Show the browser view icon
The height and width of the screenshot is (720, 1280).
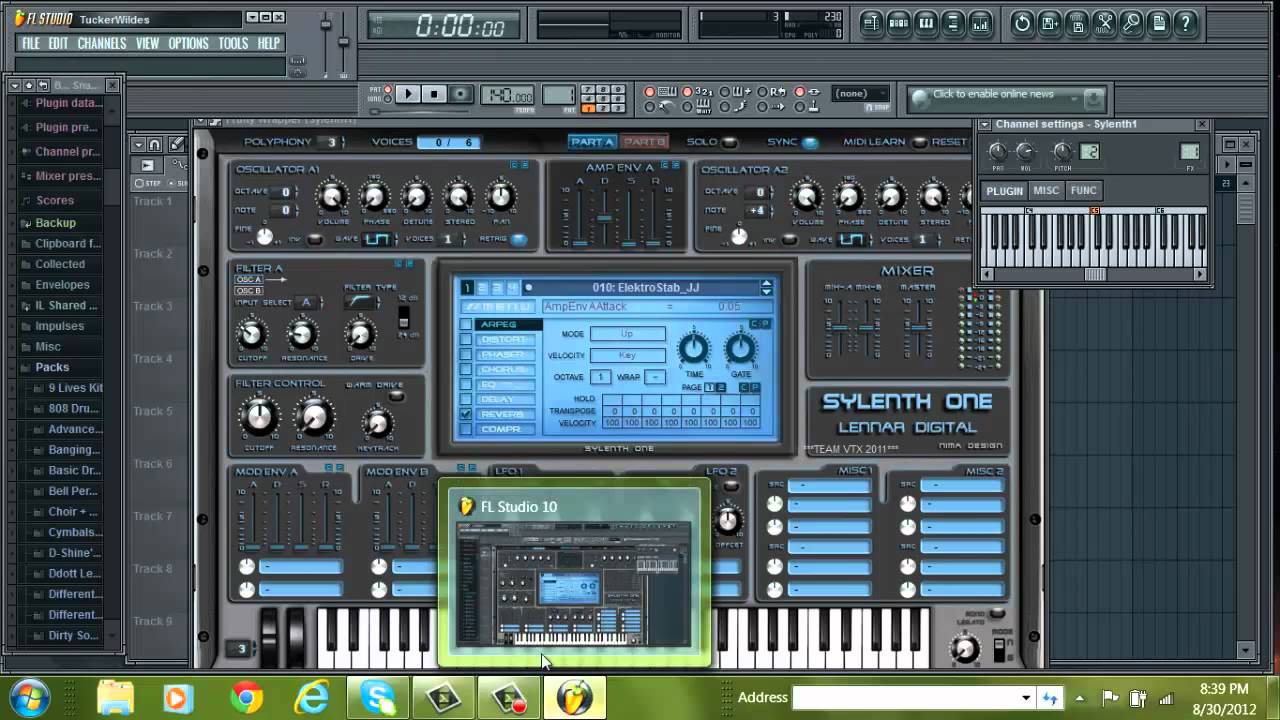coord(953,23)
